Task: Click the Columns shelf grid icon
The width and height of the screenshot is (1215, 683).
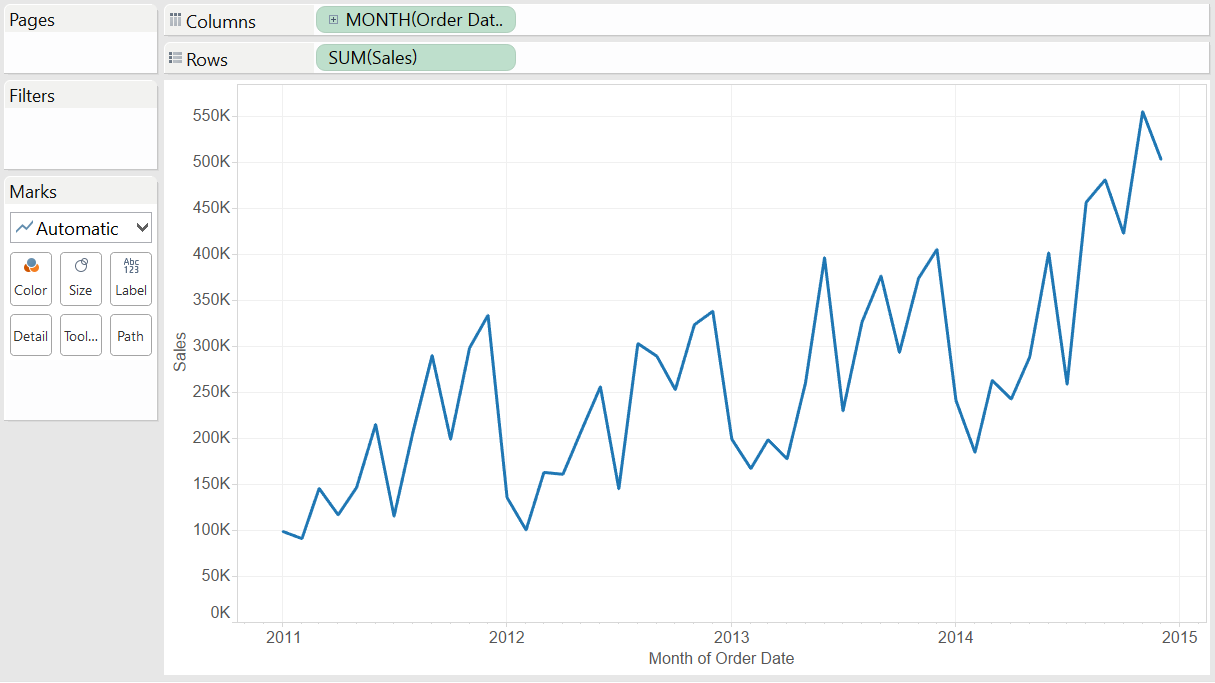Action: pos(175,20)
